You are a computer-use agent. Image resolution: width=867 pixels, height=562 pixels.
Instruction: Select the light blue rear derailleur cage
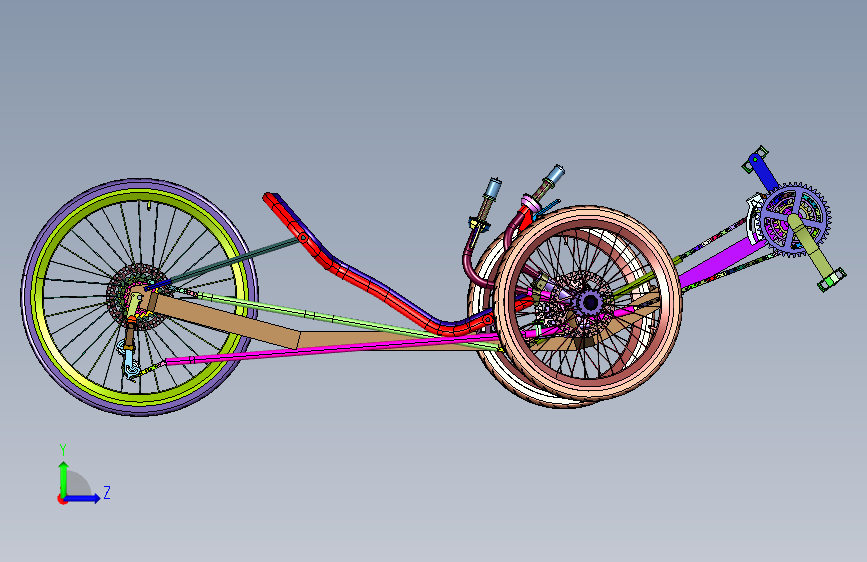(x=128, y=361)
